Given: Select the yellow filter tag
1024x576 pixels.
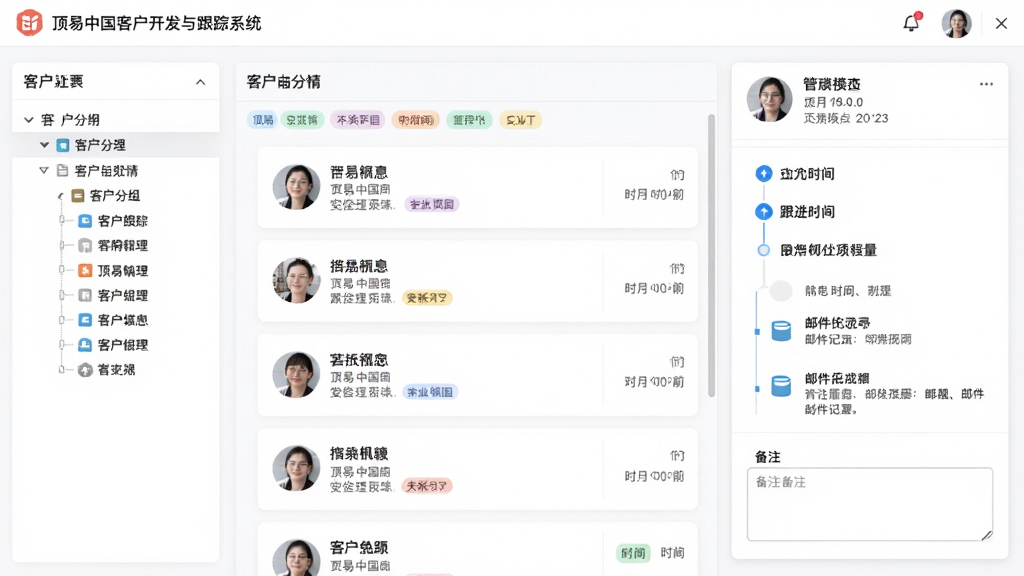Looking at the screenshot, I should point(520,120).
